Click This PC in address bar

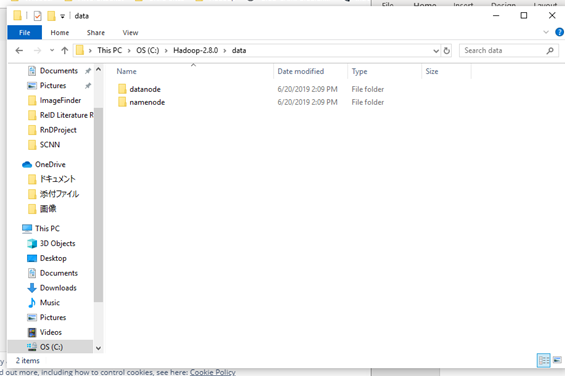pos(110,50)
